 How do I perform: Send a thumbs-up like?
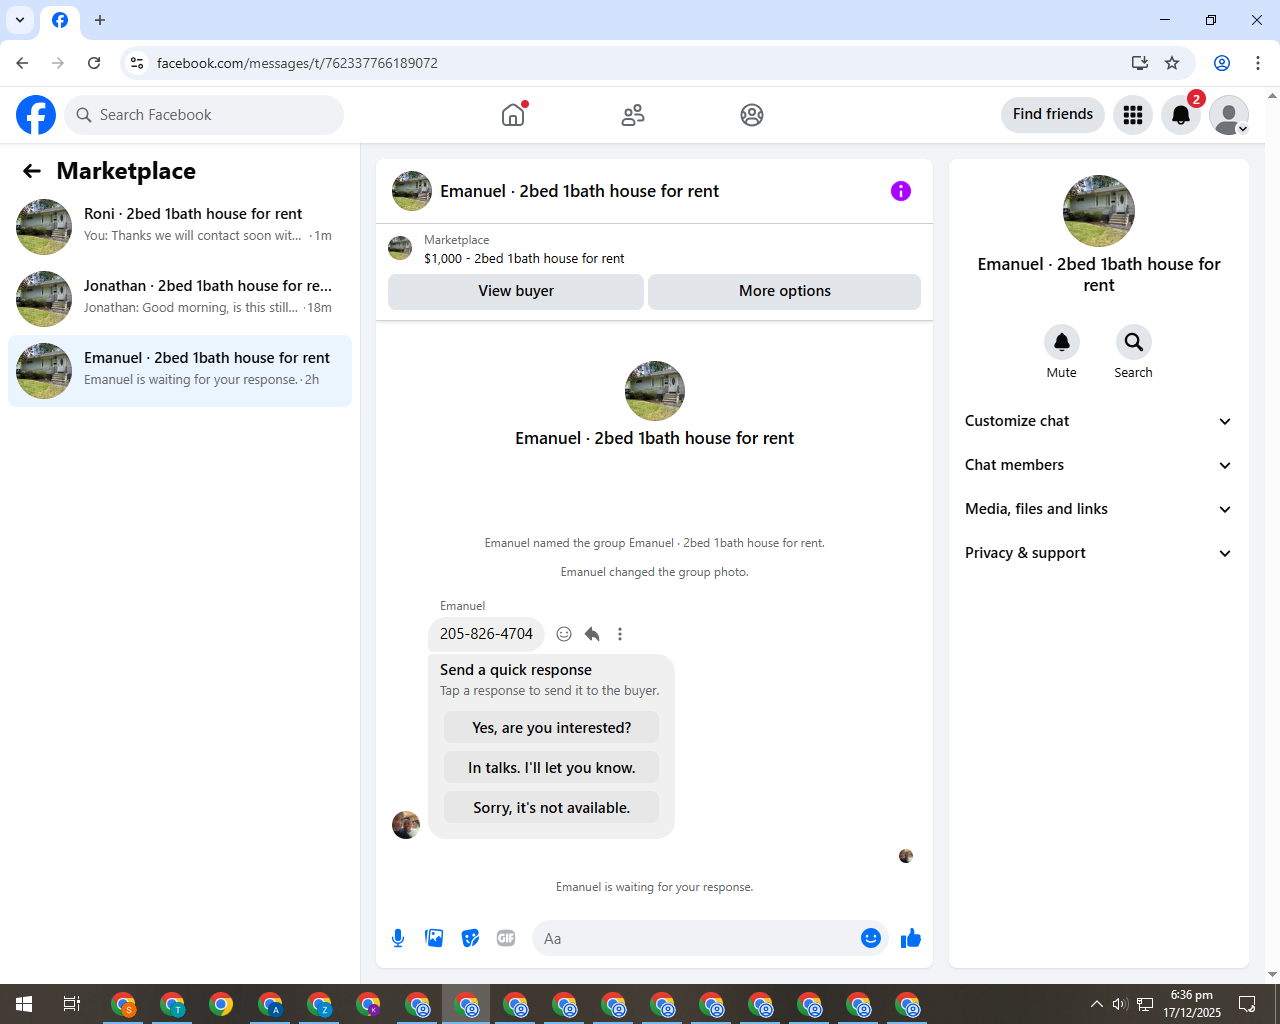point(911,938)
